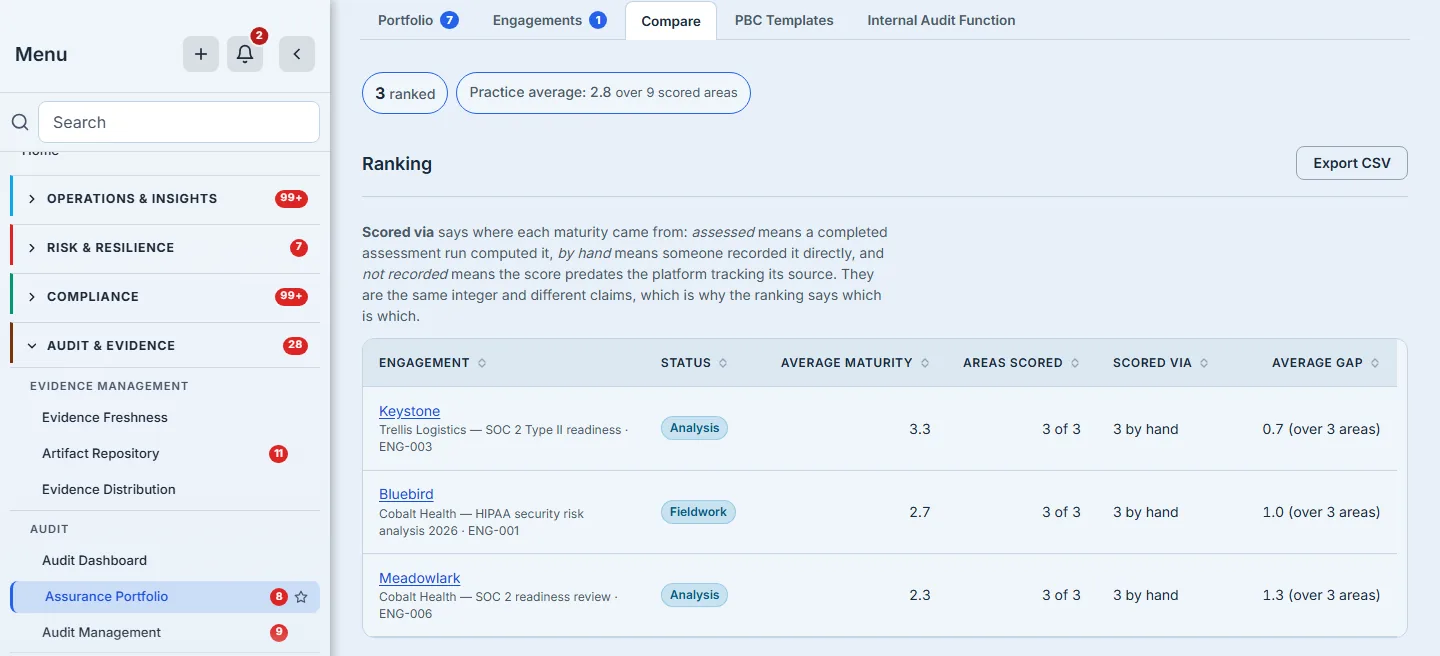Collapse Audit & Evidence section
The height and width of the screenshot is (656, 1440).
pyautogui.click(x=165, y=346)
